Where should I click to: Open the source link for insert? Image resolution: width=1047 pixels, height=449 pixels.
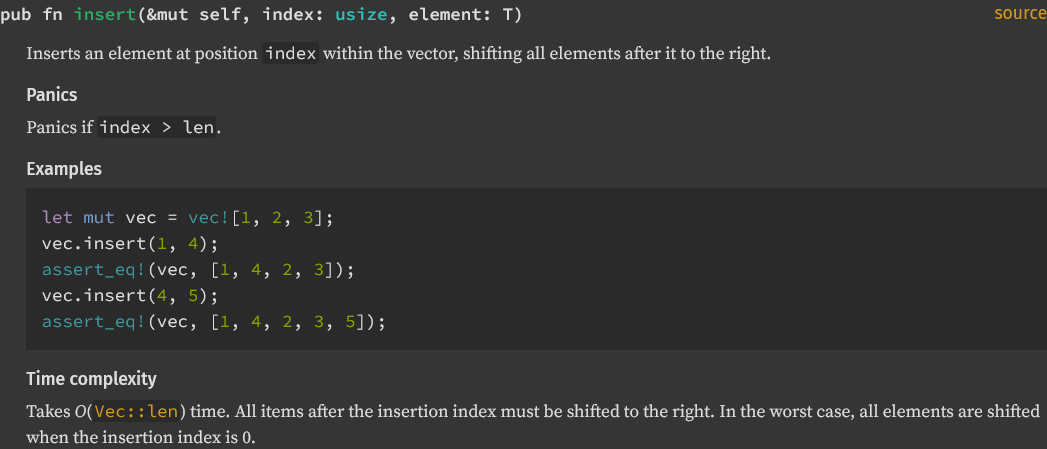point(1020,14)
